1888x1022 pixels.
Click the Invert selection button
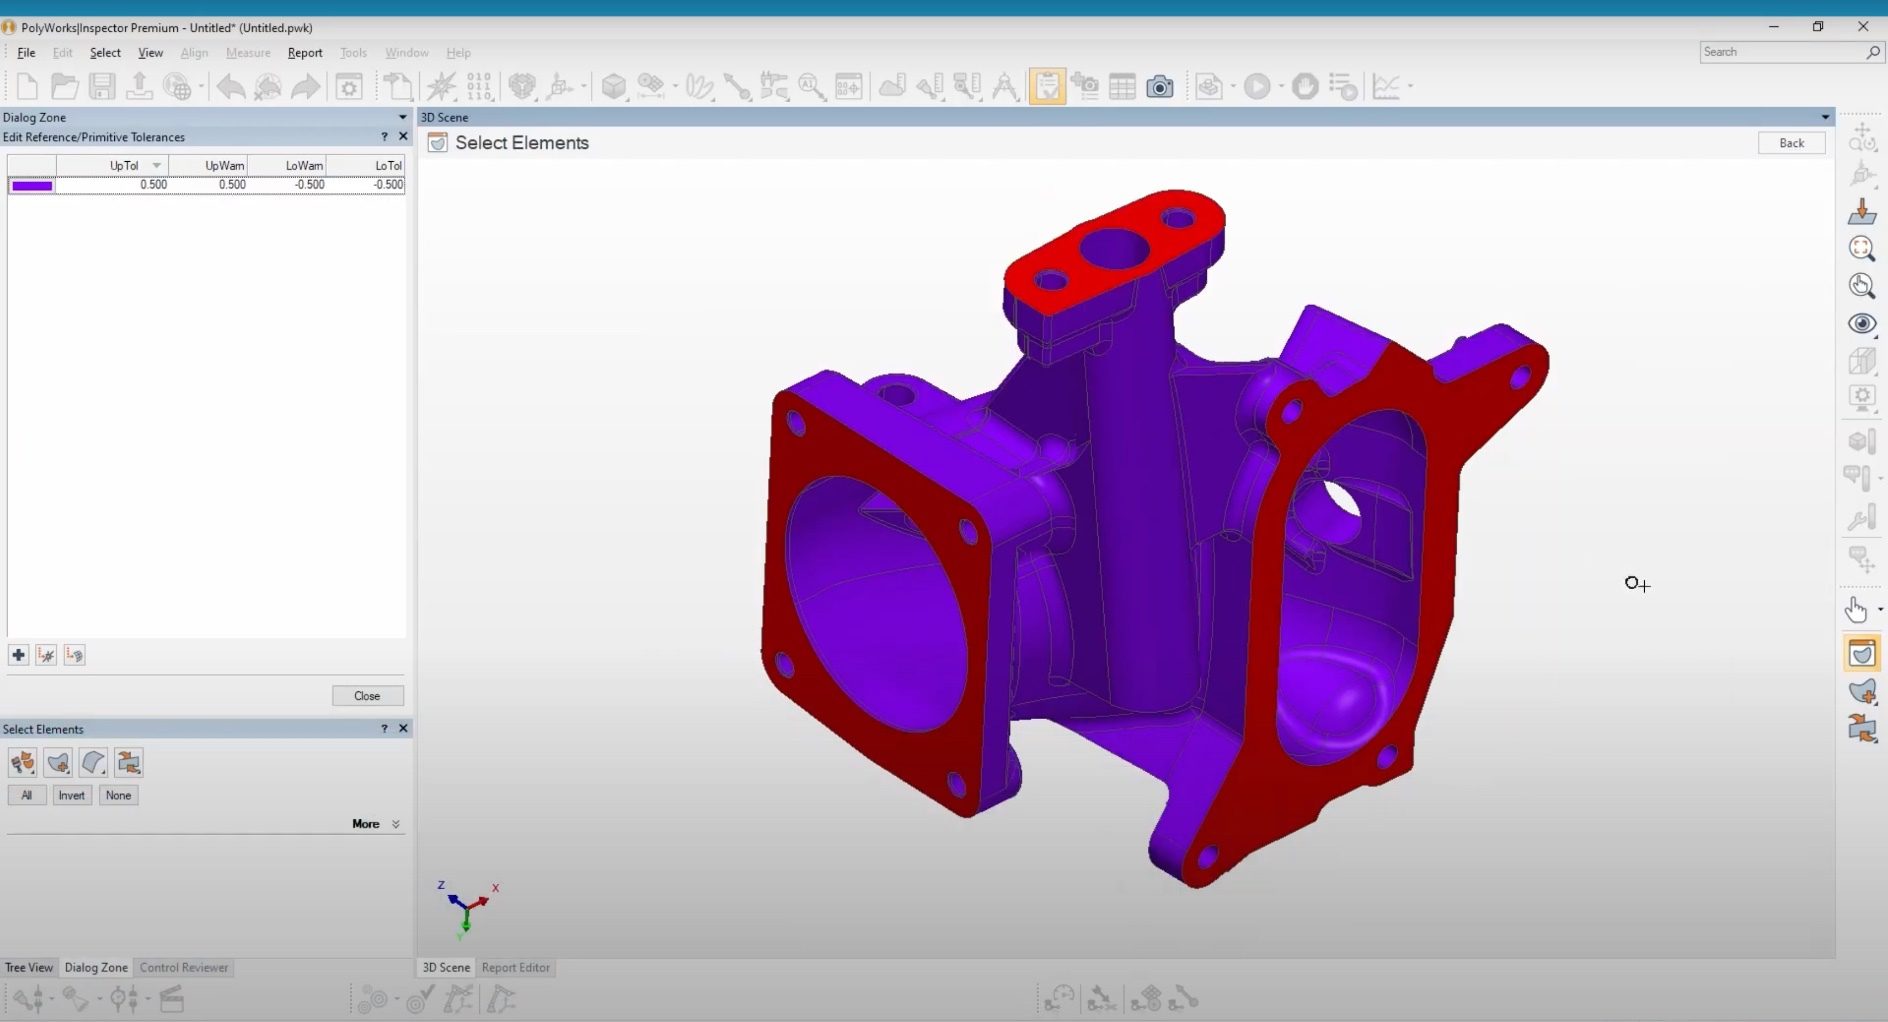pyautogui.click(x=71, y=794)
